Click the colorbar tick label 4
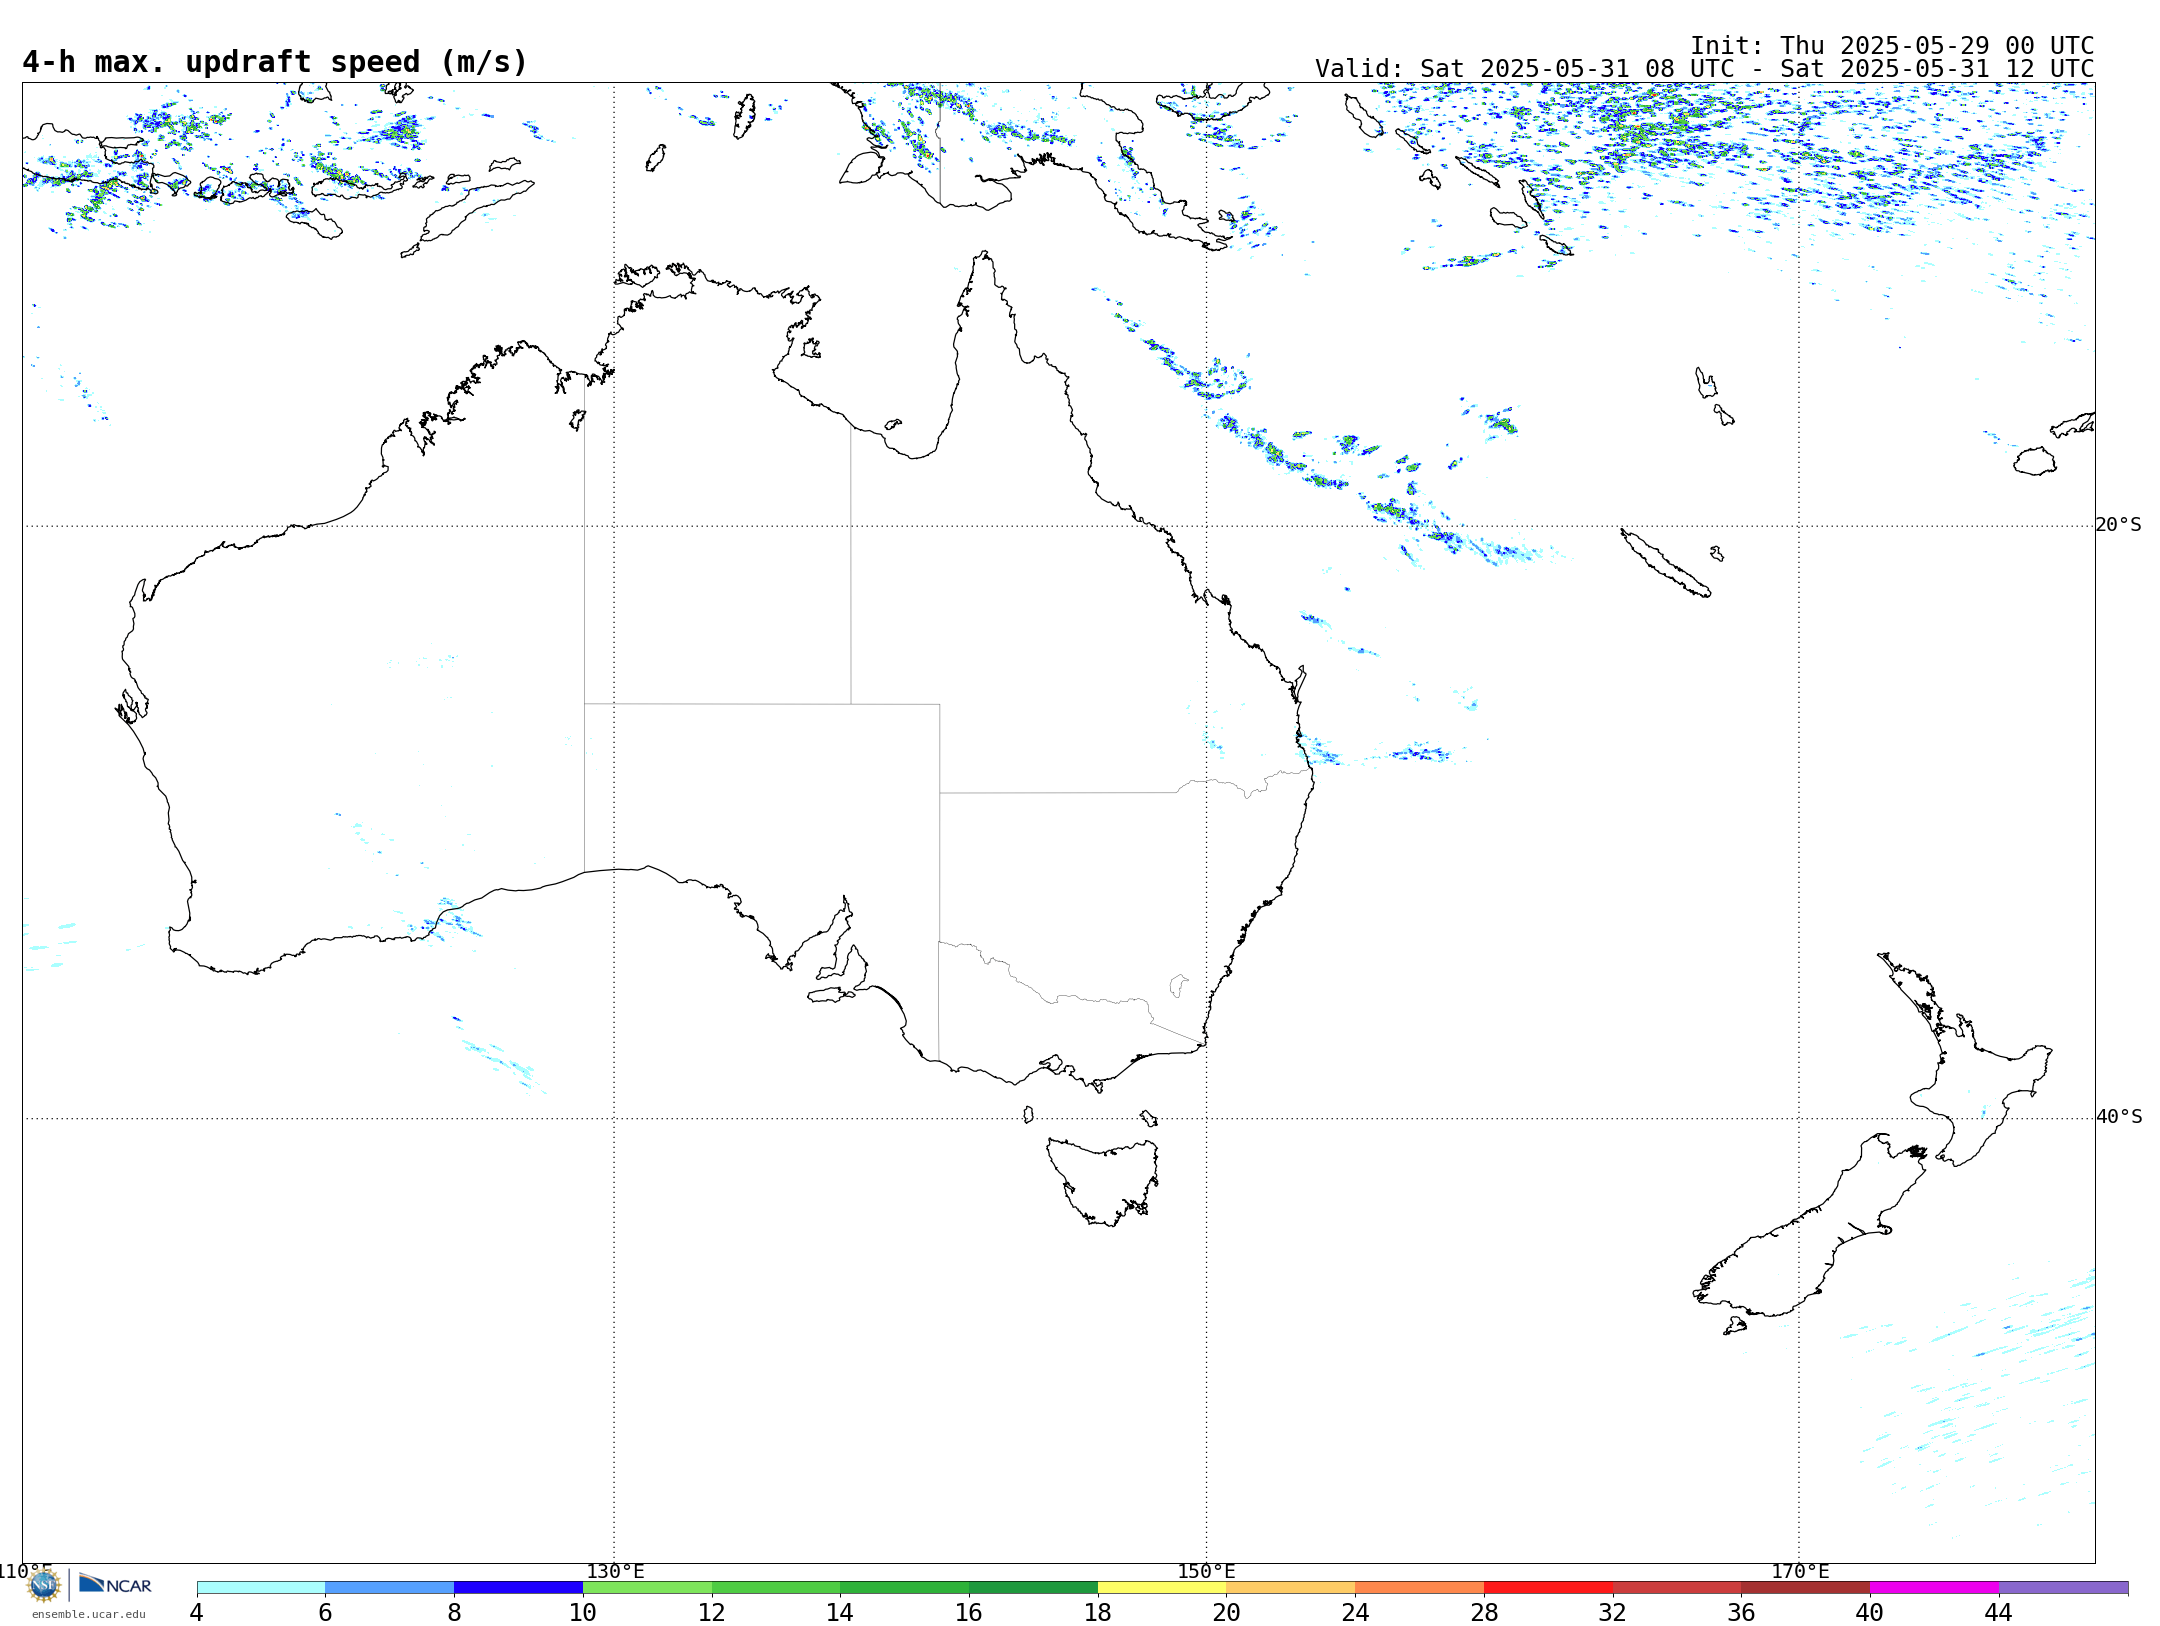This screenshot has width=2160, height=1626. 197,1612
